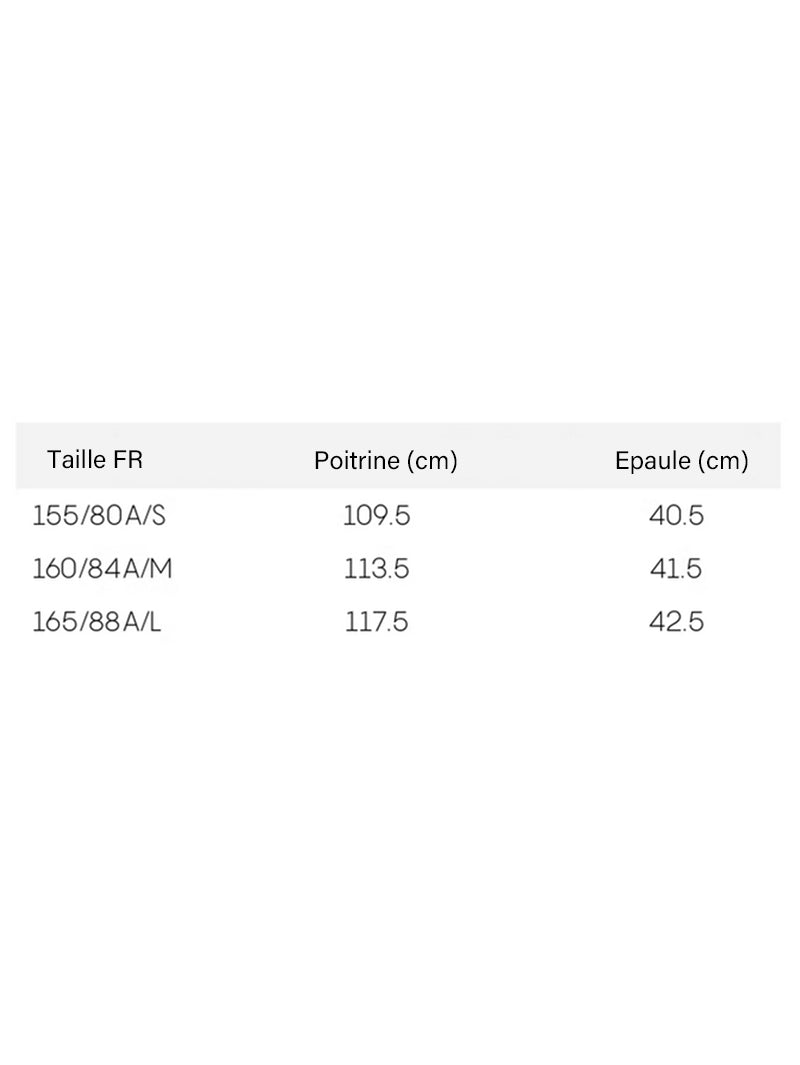800x1065 pixels.
Task: Click the 40.5 shoulder measurement
Action: pos(676,516)
